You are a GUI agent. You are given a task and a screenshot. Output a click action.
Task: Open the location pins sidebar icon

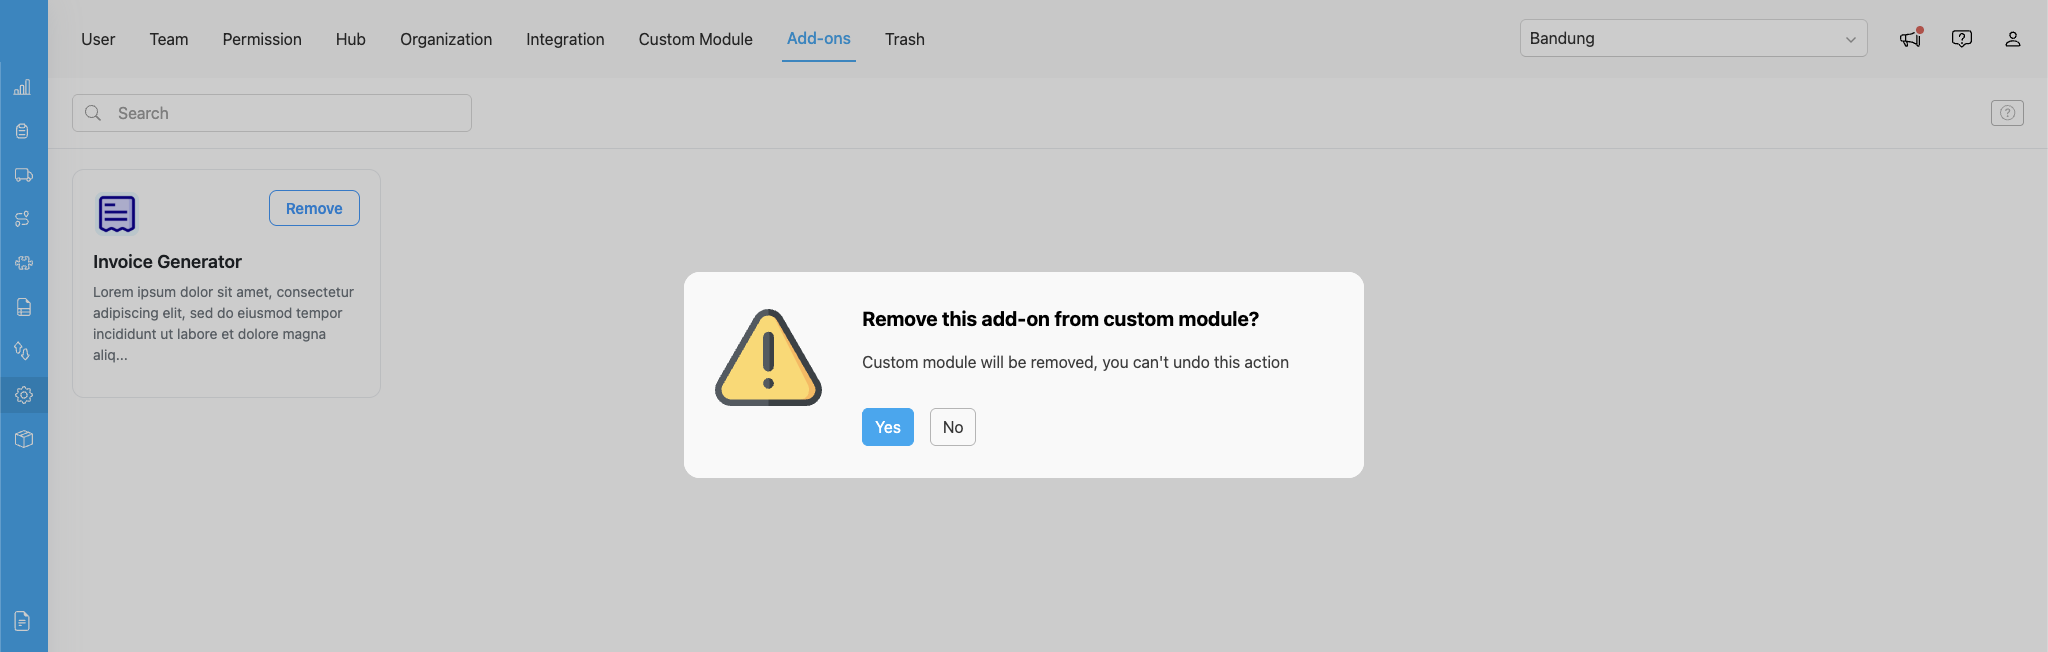pos(23,351)
